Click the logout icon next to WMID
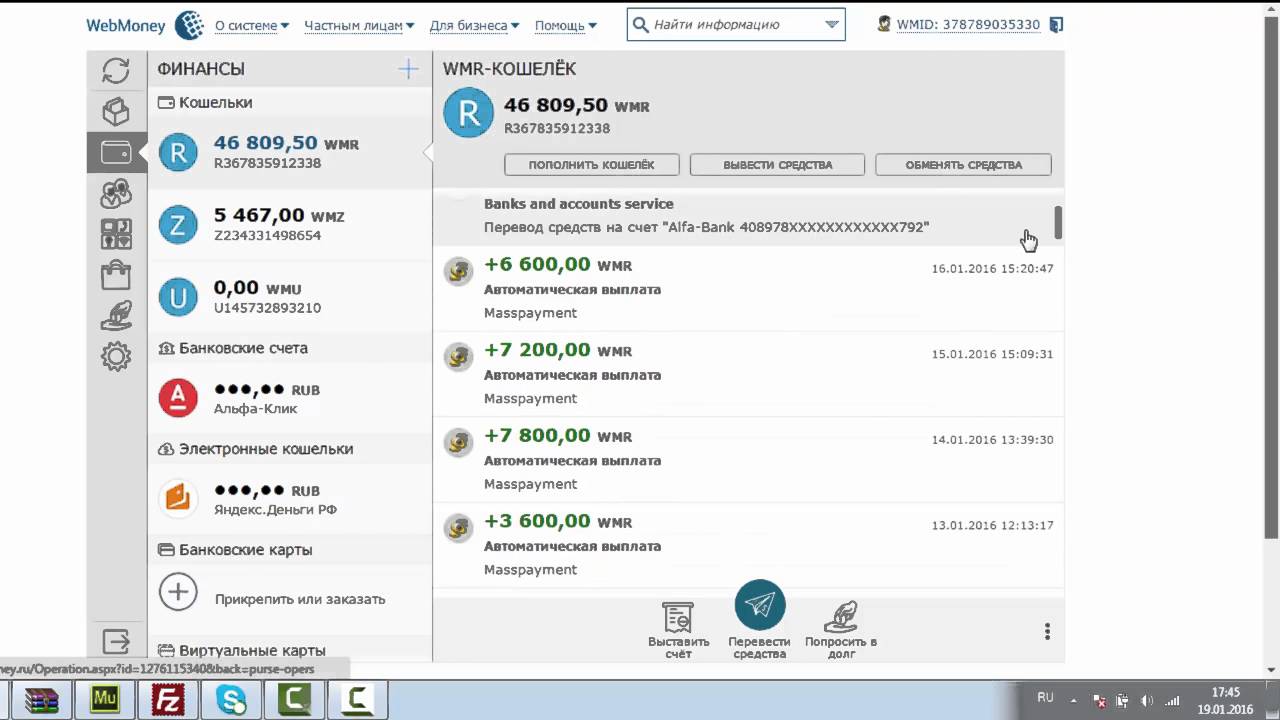Image resolution: width=1280 pixels, height=720 pixels. click(1056, 25)
